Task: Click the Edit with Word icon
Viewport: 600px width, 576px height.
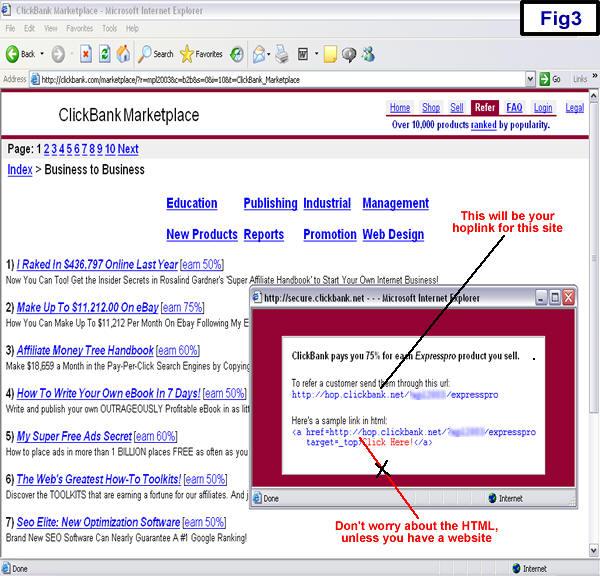Action: (303, 54)
